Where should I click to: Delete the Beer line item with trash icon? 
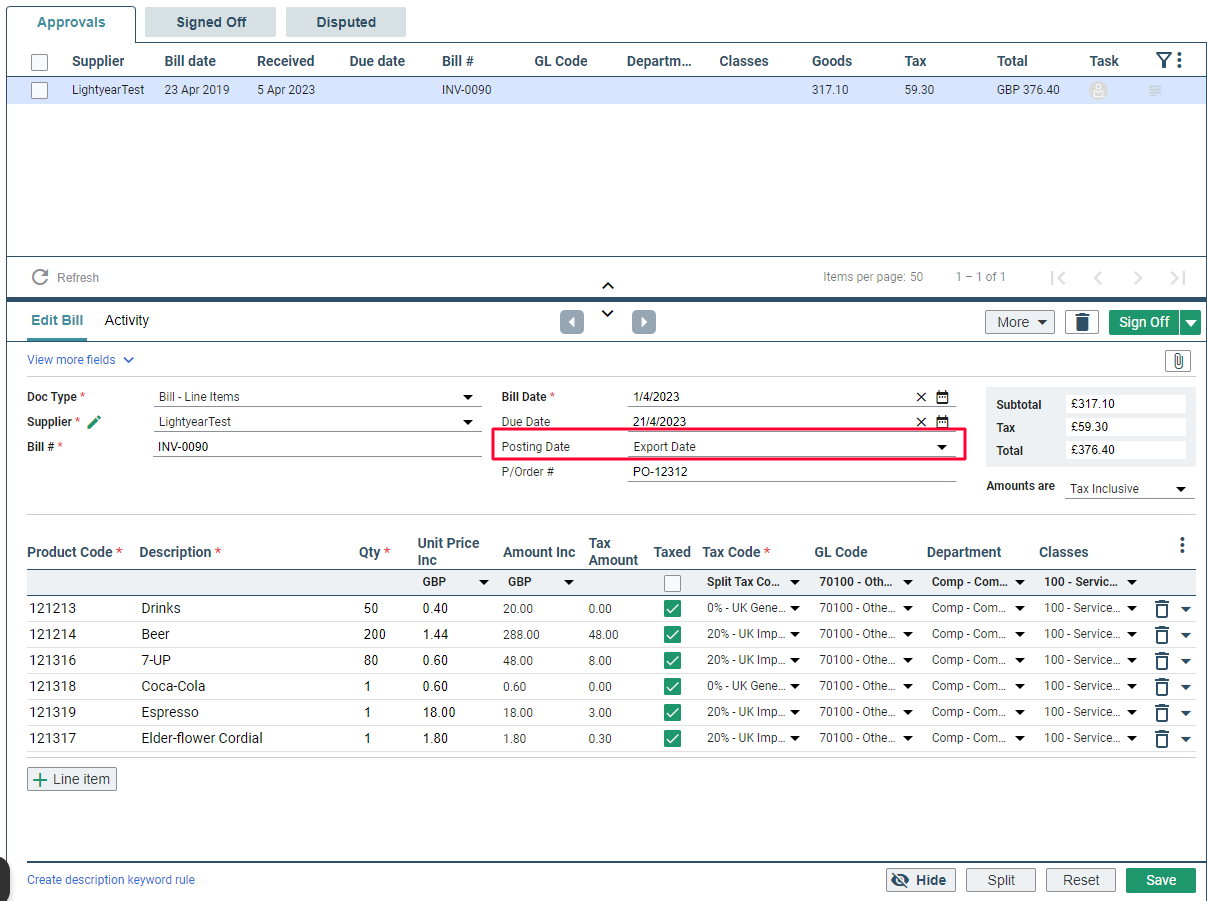pos(1161,633)
